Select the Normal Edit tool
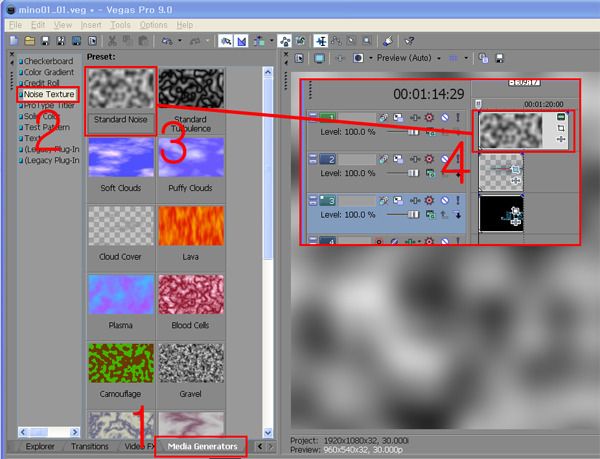The height and width of the screenshot is (459, 600). [x=321, y=41]
